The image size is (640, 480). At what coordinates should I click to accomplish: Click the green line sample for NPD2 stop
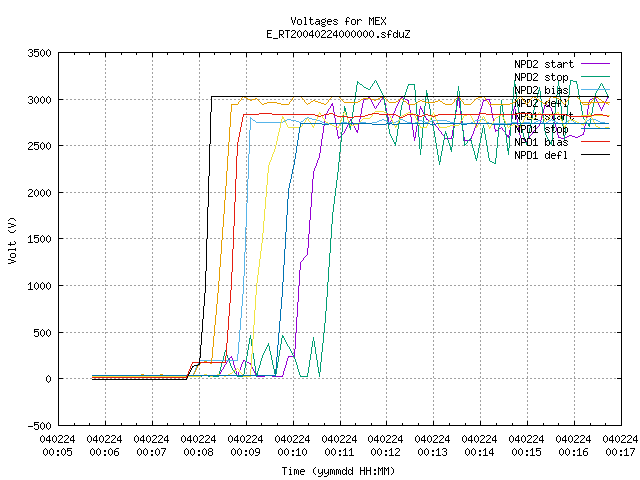pyautogui.click(x=596, y=77)
